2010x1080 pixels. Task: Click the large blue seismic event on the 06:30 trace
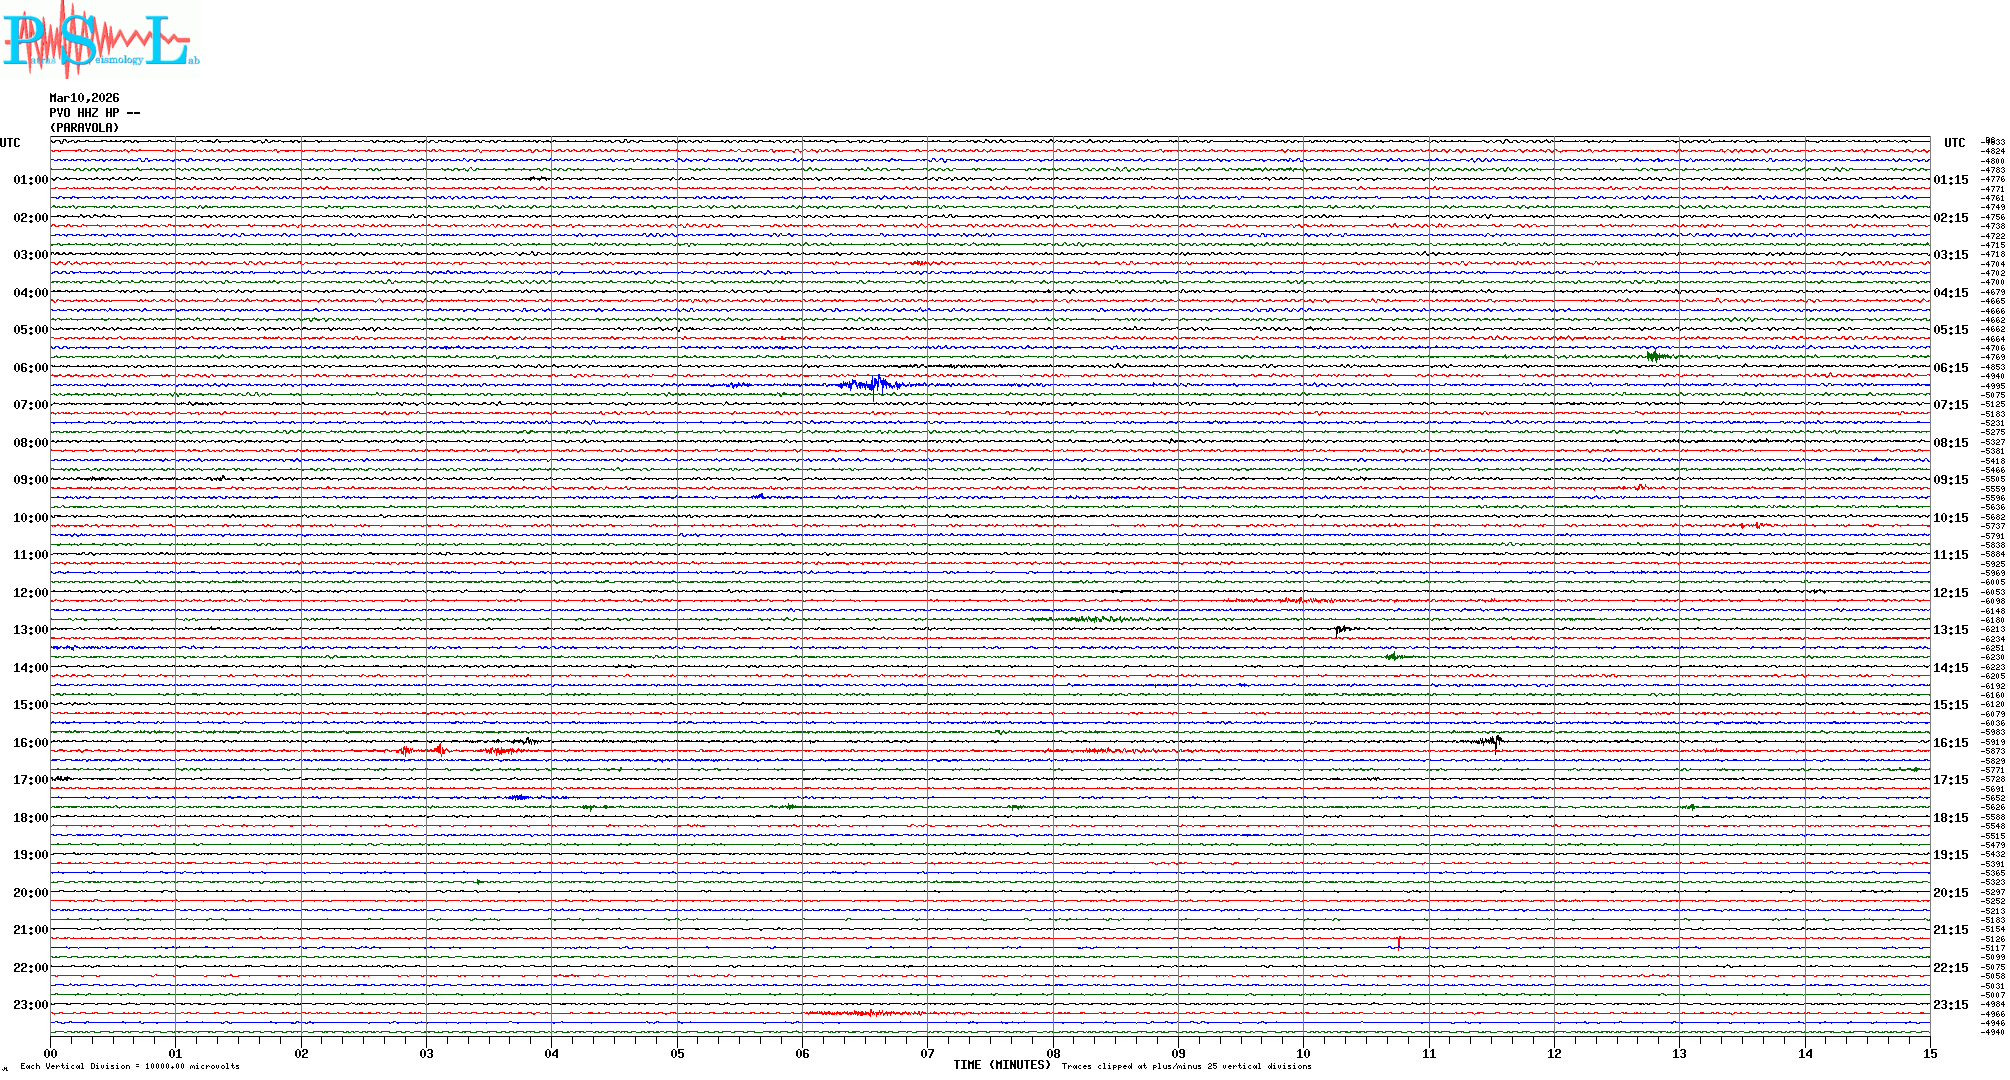(x=876, y=384)
